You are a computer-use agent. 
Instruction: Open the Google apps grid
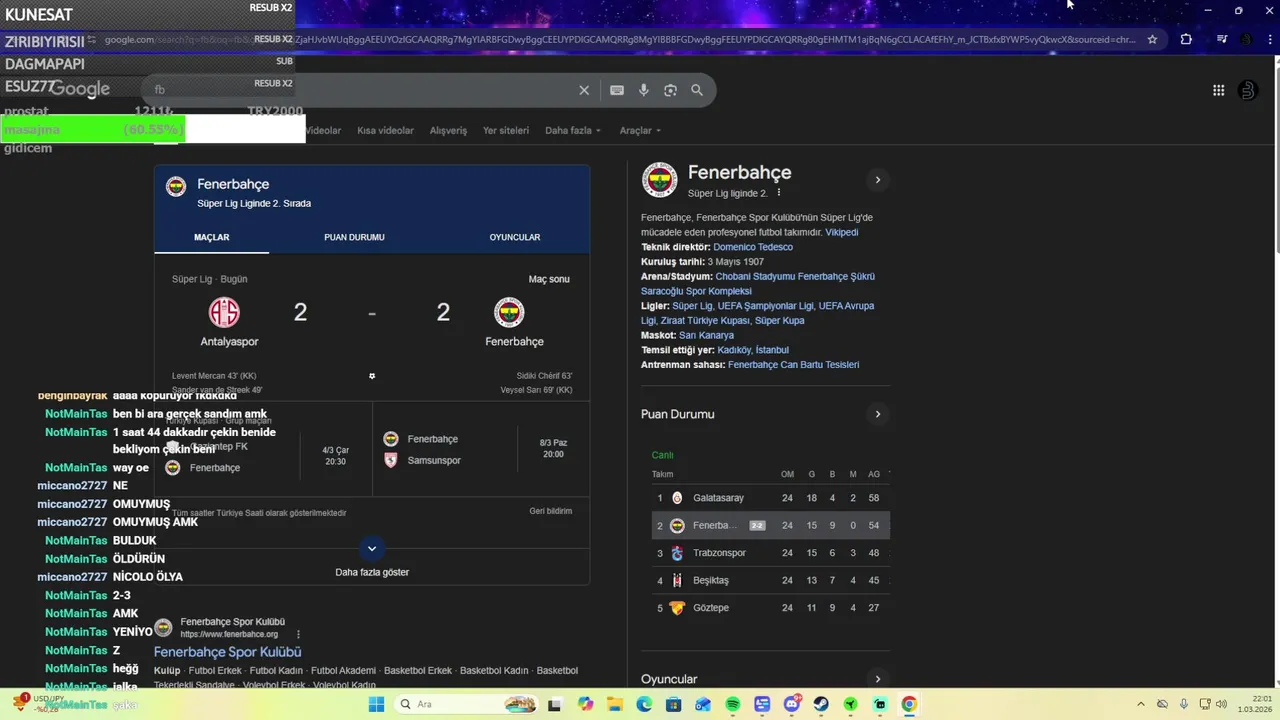pyautogui.click(x=1218, y=90)
